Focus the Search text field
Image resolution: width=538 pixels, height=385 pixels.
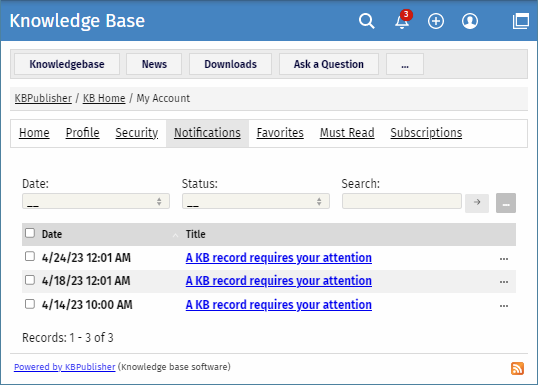[402, 201]
